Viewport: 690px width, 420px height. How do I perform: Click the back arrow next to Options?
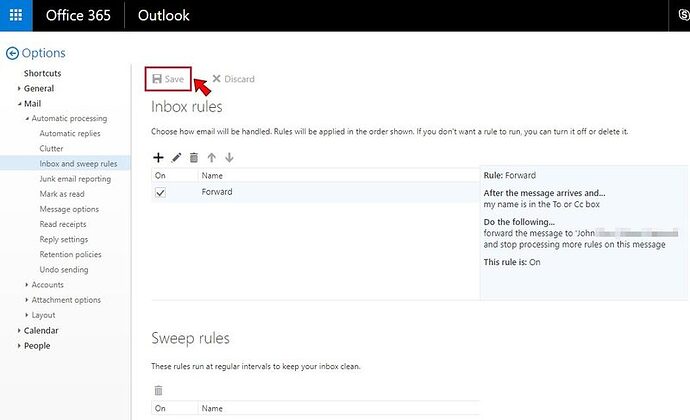coord(12,53)
